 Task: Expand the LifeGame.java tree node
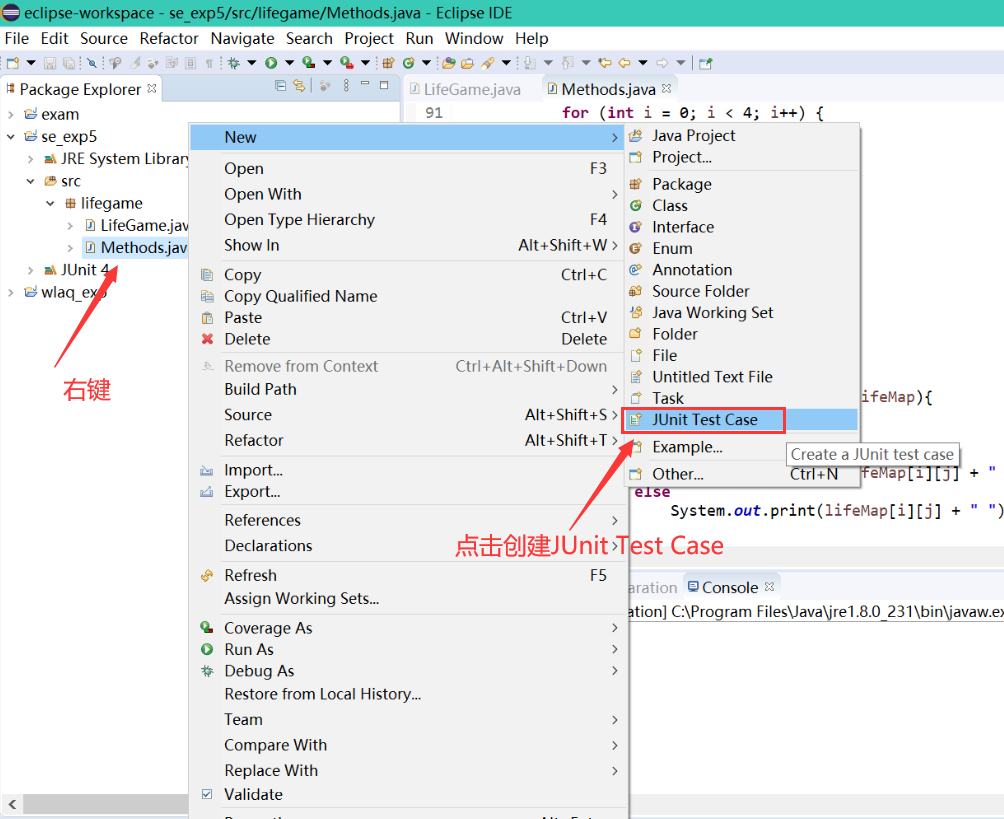70,225
